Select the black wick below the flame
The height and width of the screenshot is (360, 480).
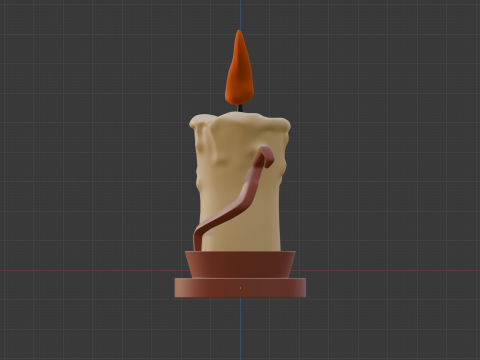[240, 108]
